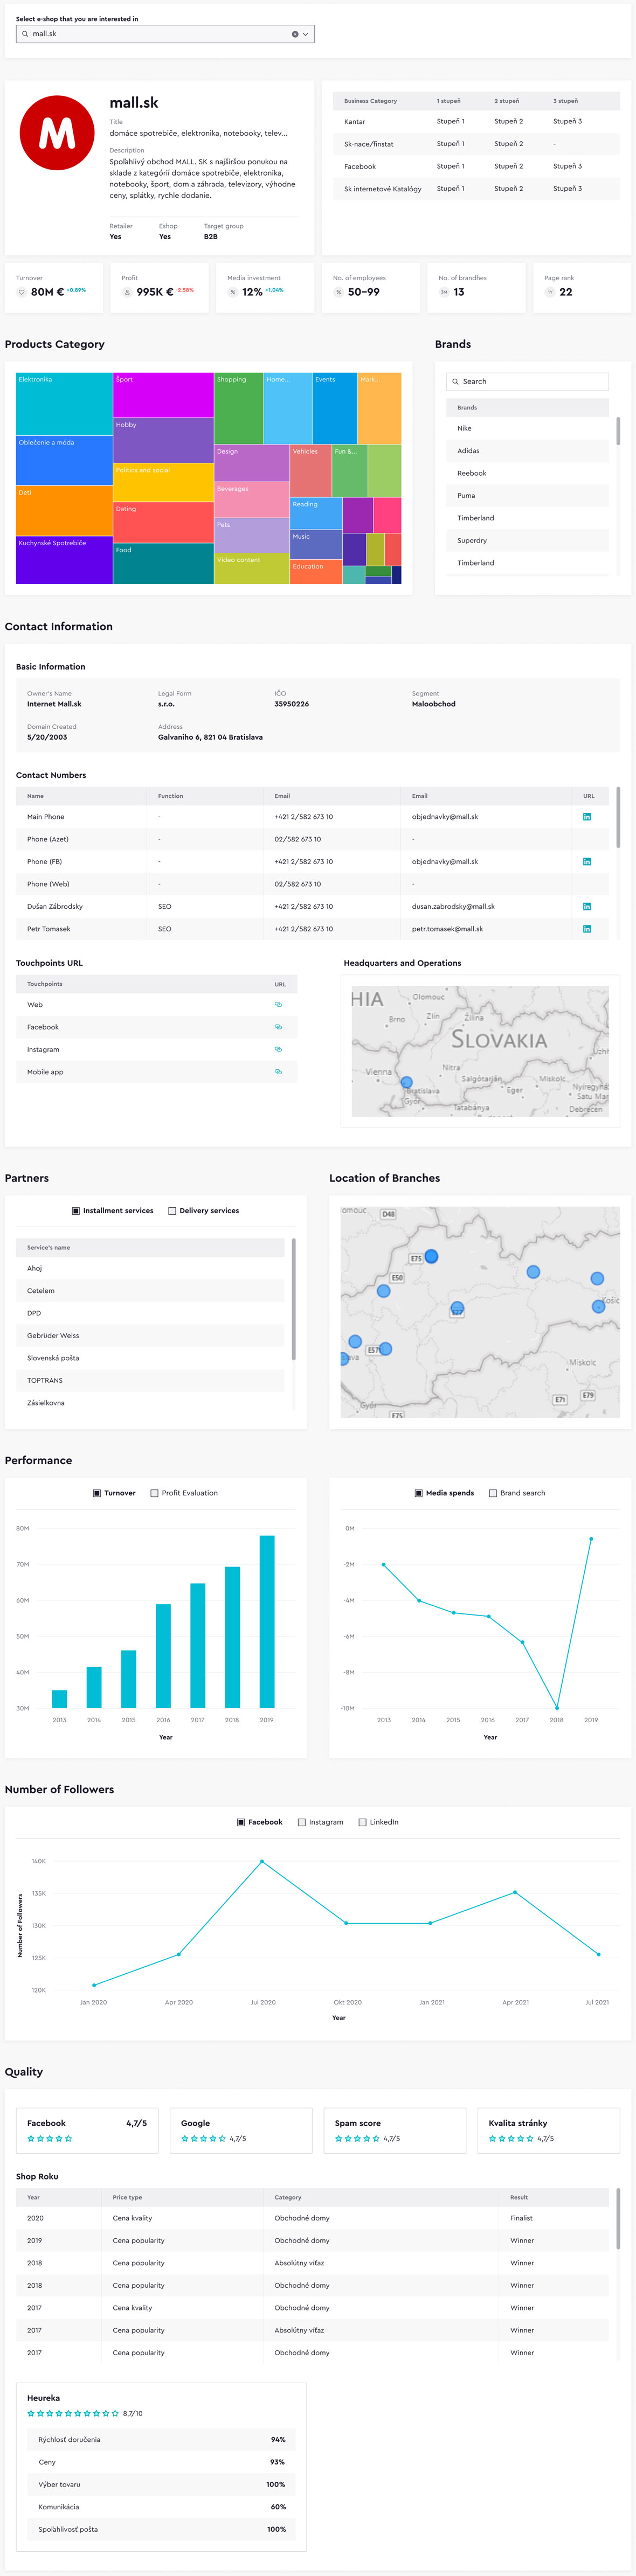636x2576 pixels.
Task: Open the e-shop selector dropdown arrow
Action: click(305, 34)
